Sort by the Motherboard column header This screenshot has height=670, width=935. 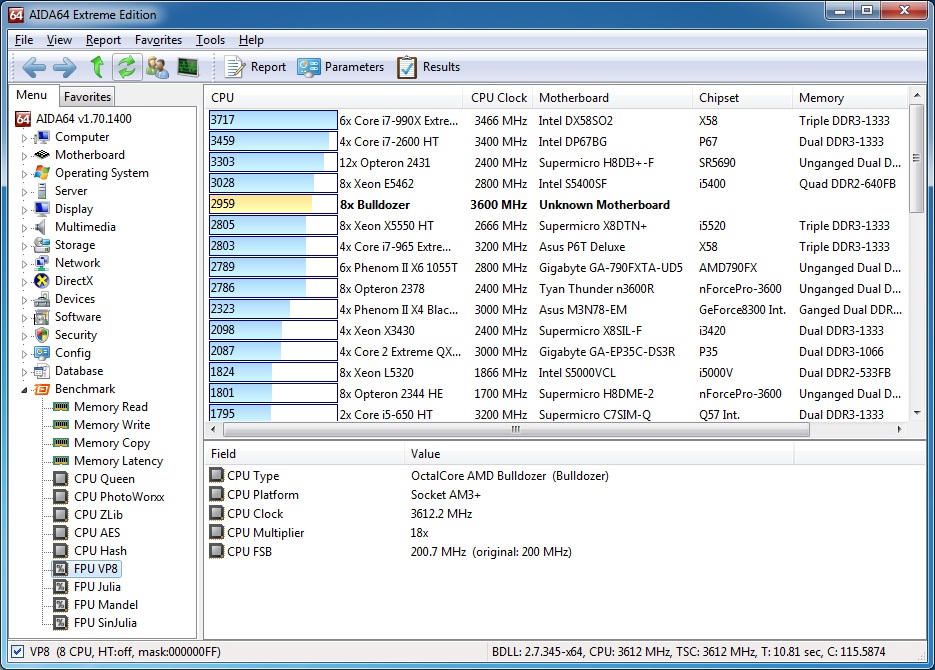[612, 98]
